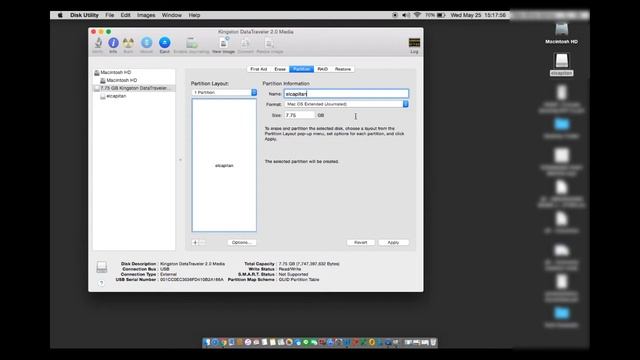Open the Disk Utility menu
The width and height of the screenshot is (640, 360).
coord(84,15)
